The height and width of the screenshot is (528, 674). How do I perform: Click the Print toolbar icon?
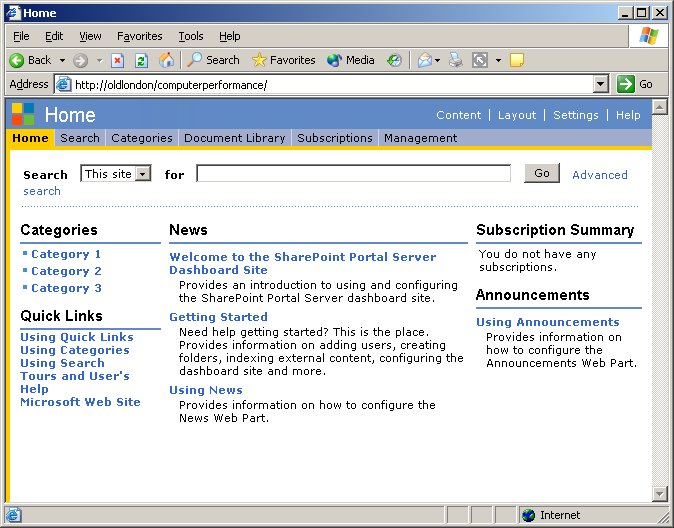(x=456, y=60)
